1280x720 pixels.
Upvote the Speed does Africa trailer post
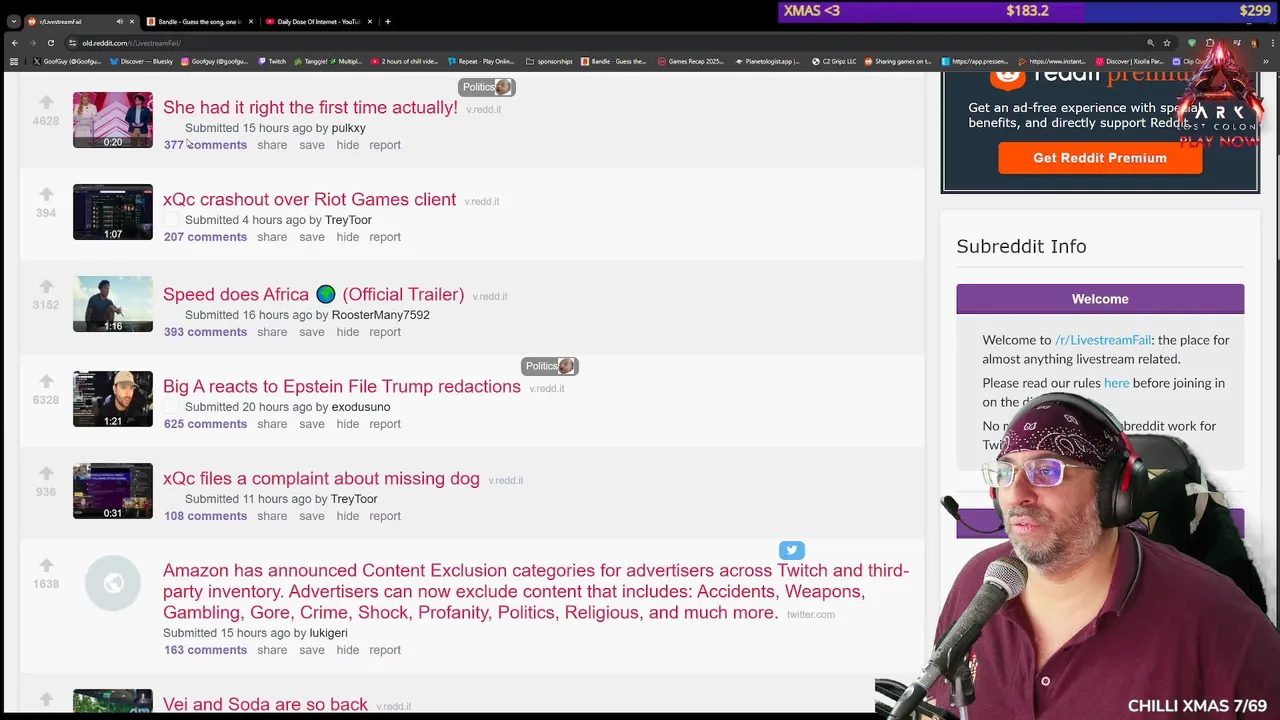coord(46,286)
